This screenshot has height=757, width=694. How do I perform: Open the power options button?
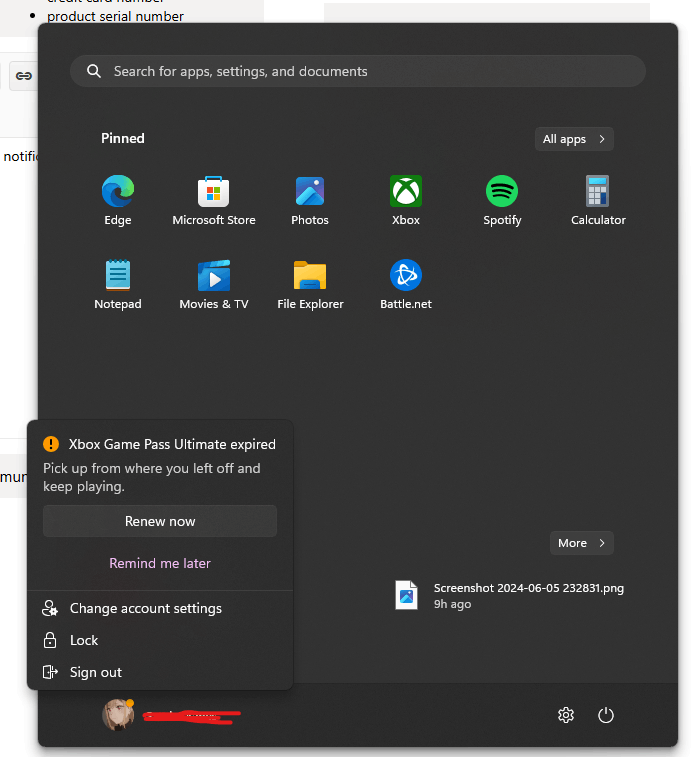pyautogui.click(x=606, y=715)
